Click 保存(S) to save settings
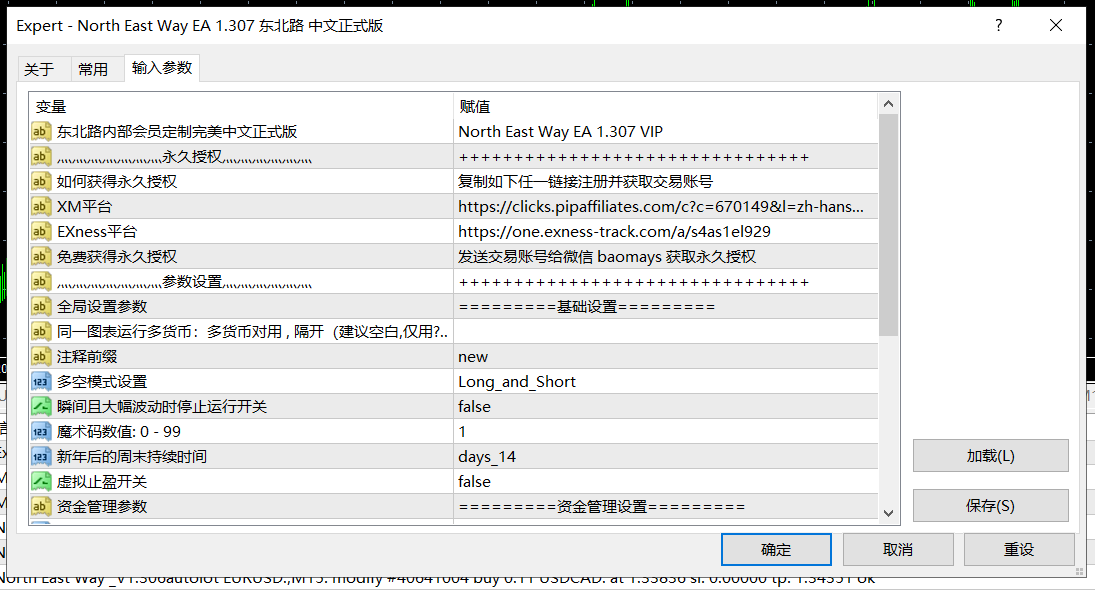 (990, 506)
